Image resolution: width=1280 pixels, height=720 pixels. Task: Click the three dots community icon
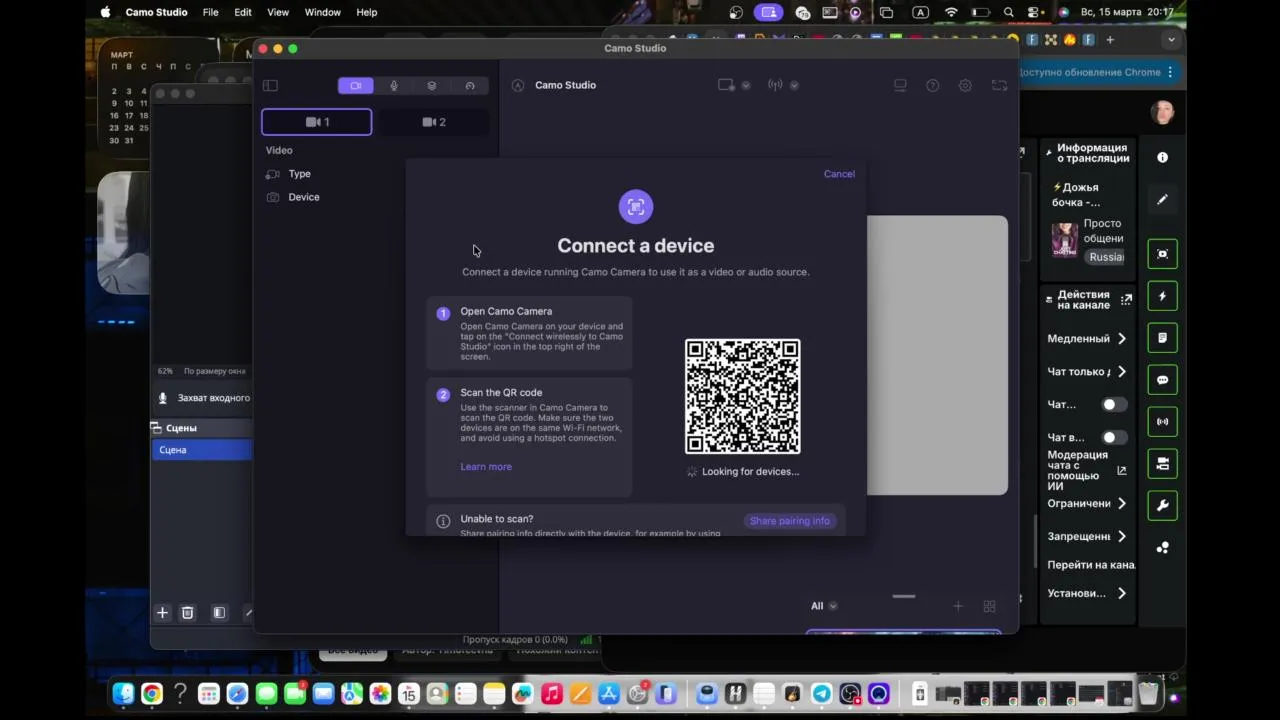(x=1163, y=548)
